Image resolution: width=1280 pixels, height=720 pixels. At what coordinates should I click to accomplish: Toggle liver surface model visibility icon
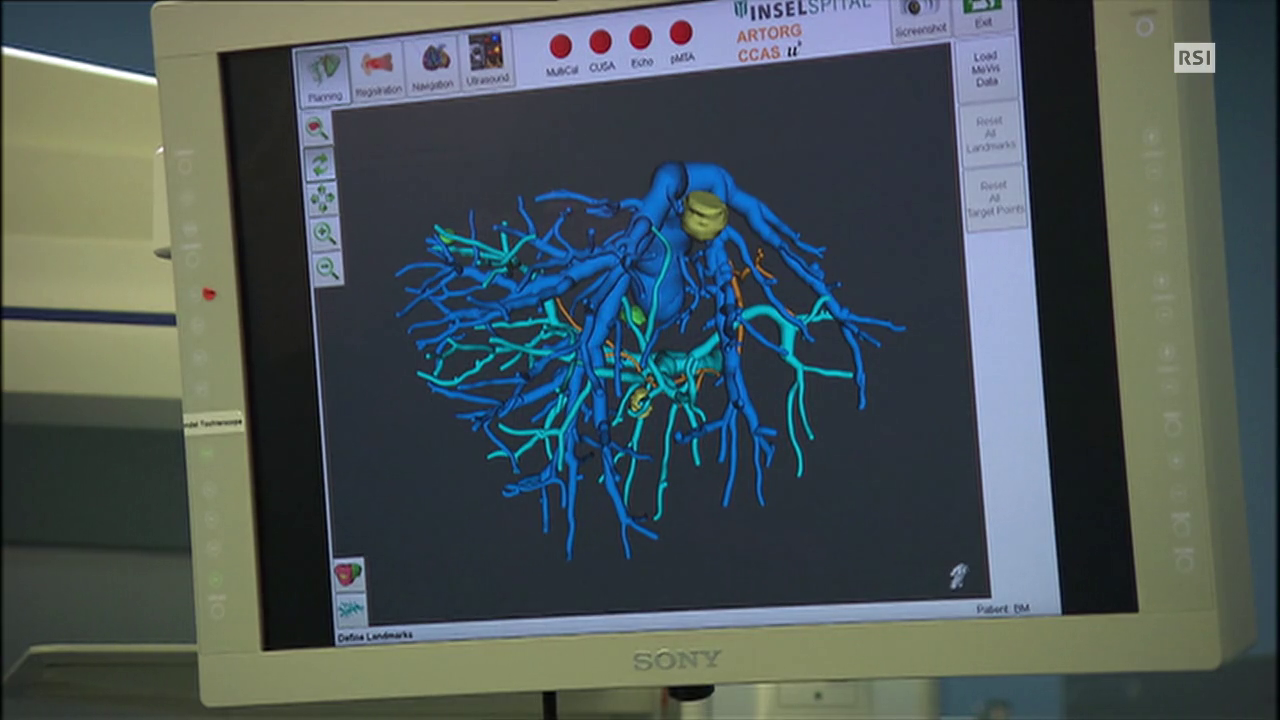(348, 574)
